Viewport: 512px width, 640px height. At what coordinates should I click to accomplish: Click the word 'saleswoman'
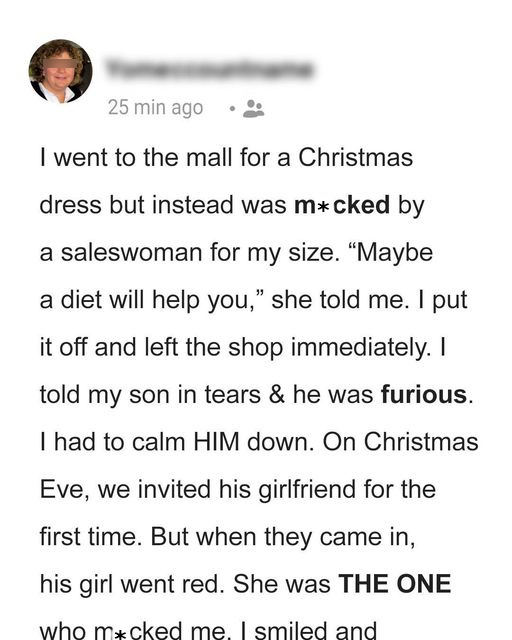pyautogui.click(x=132, y=253)
